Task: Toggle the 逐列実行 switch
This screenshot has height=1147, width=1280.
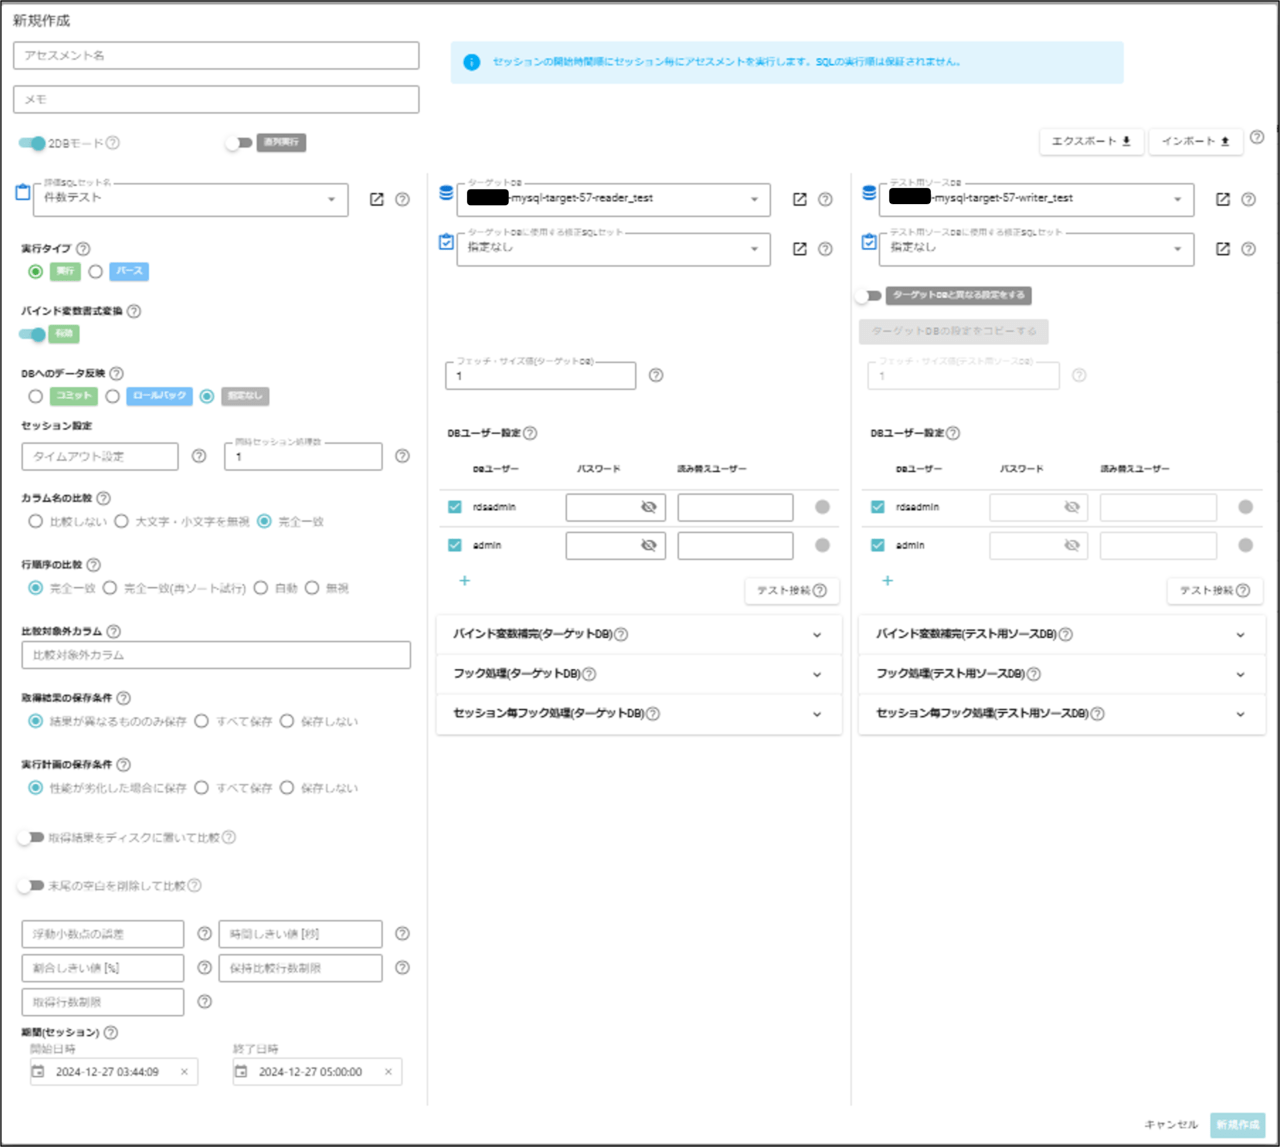Action: (238, 143)
